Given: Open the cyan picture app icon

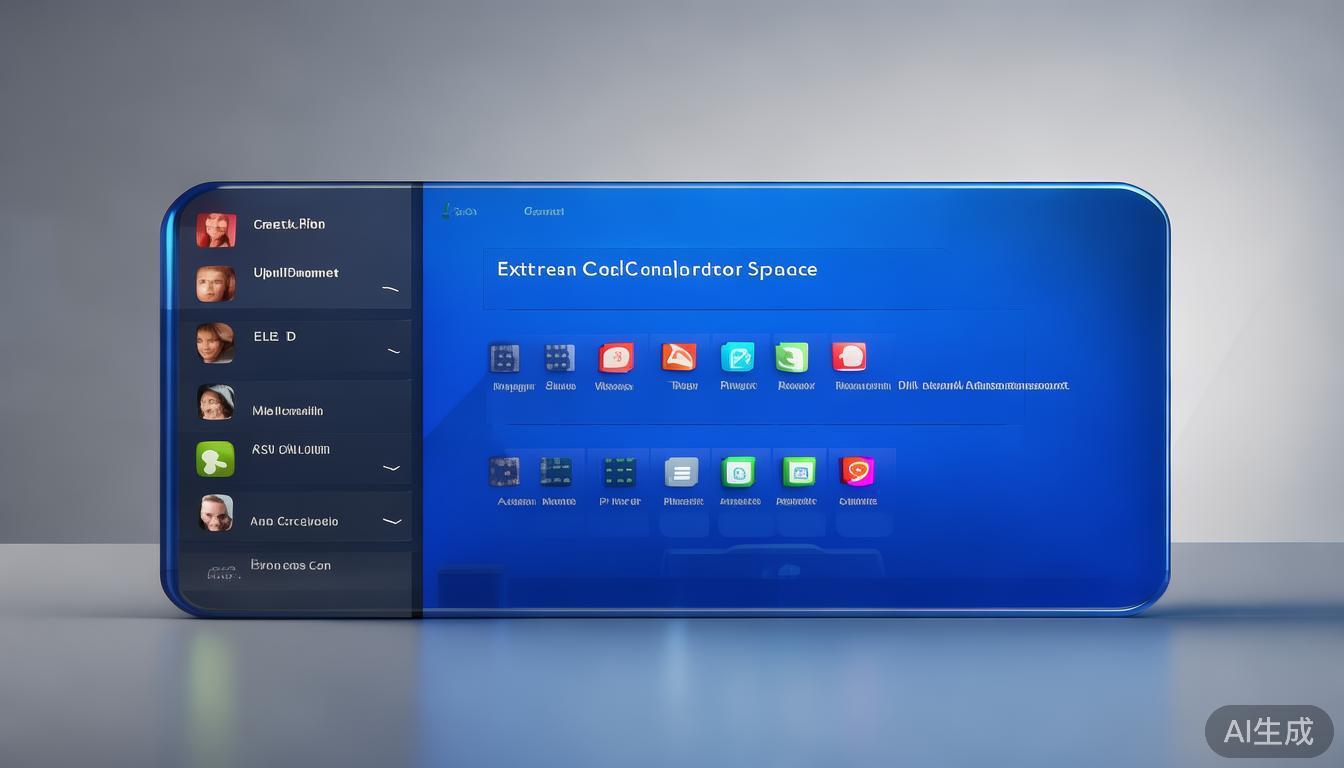Looking at the screenshot, I should tap(737, 357).
